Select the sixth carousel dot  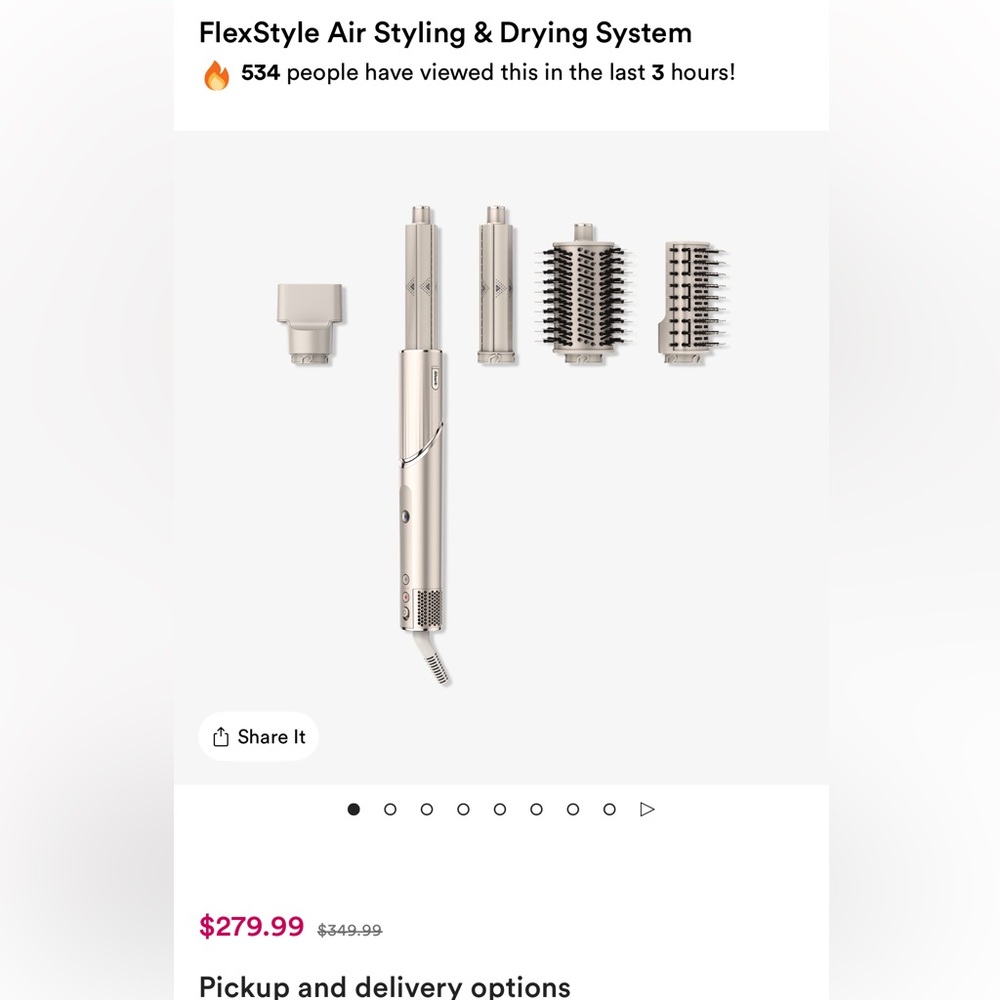tap(537, 808)
